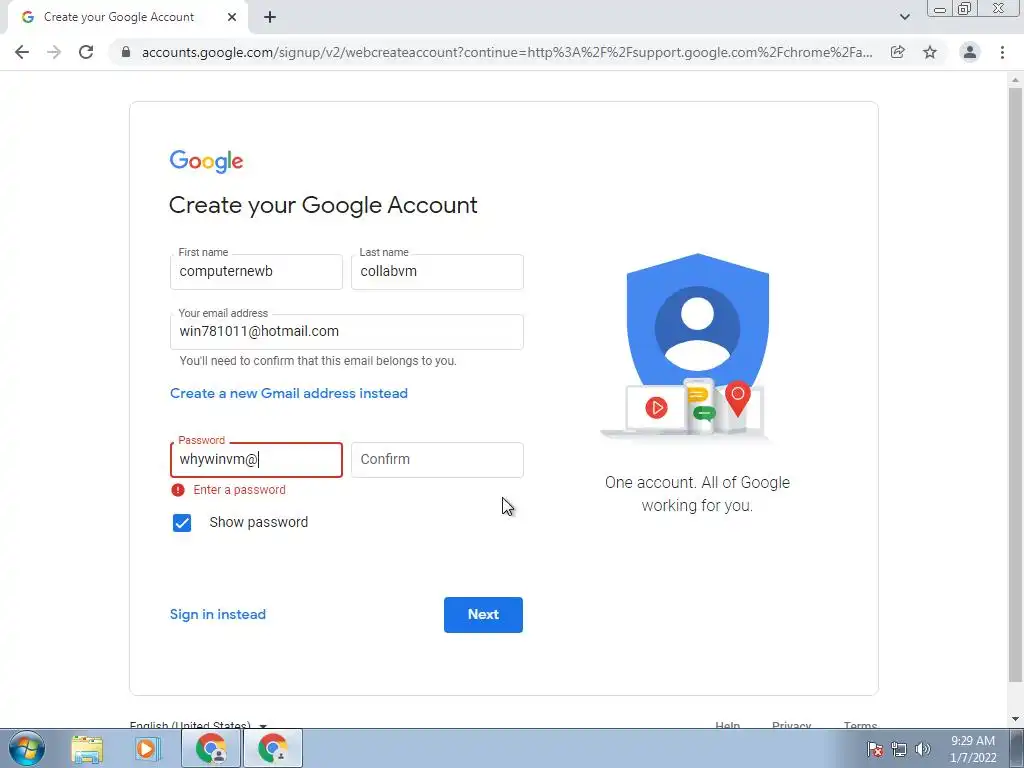Screen dimensions: 1024x768
Task: Click the red error icon beside Enter a password
Action: point(178,490)
